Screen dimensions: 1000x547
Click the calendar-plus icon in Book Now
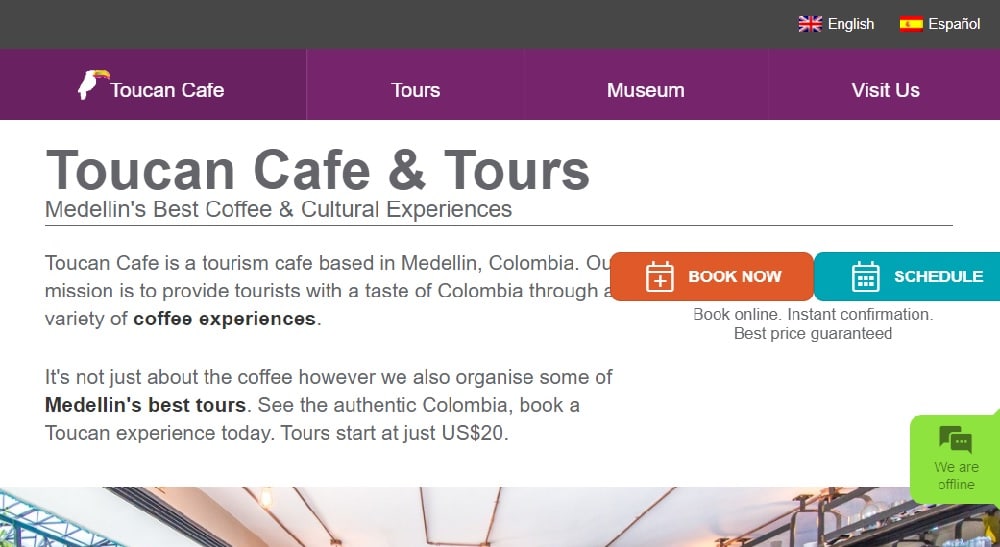click(x=660, y=277)
